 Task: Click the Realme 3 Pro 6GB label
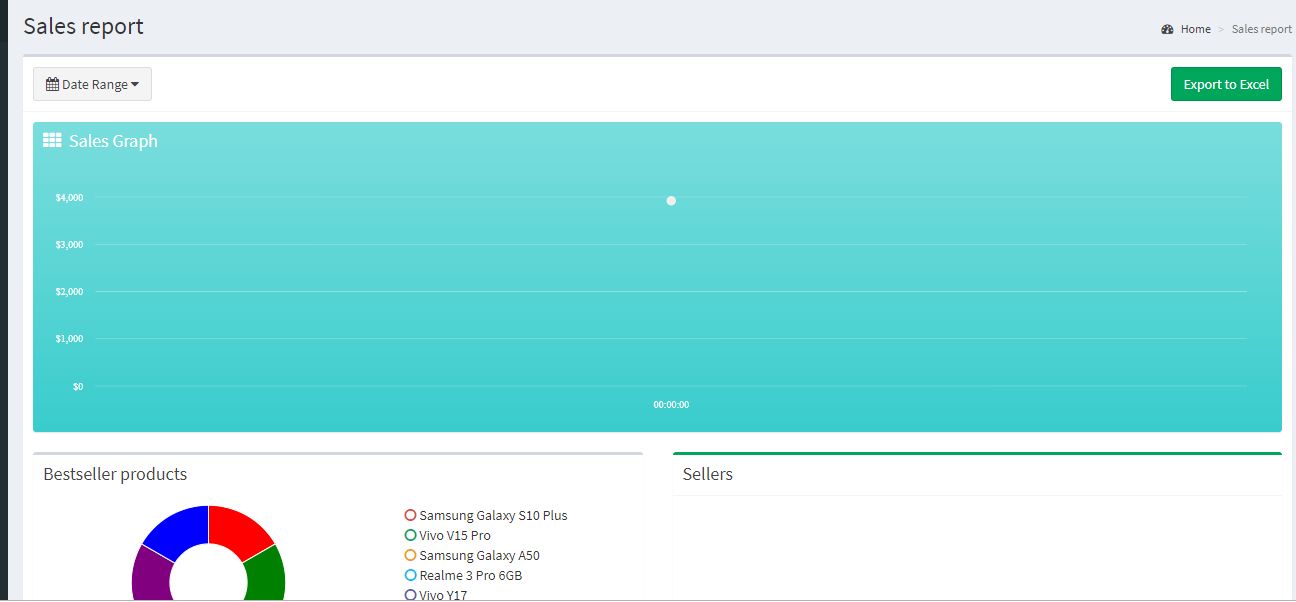[x=471, y=575]
